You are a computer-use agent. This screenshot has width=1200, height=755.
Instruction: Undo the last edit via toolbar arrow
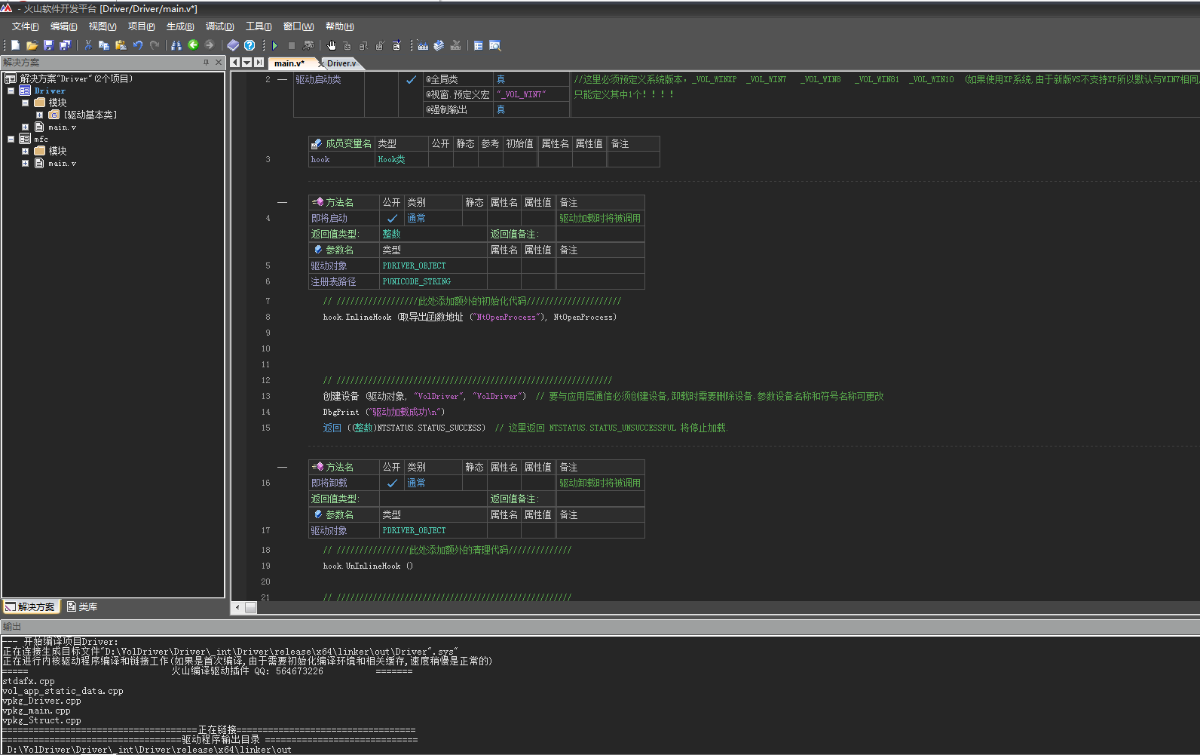[137, 45]
